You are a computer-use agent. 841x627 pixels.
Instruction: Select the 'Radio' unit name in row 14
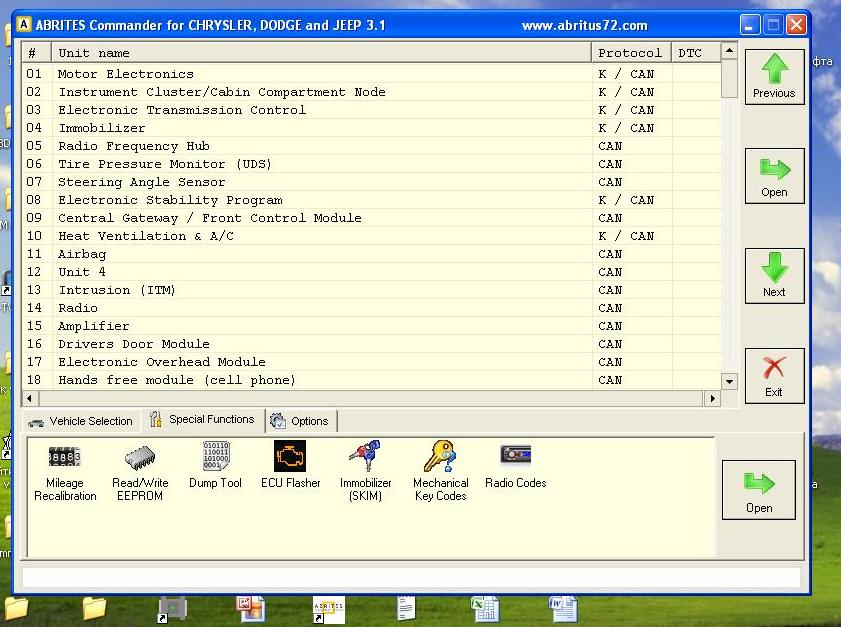[x=78, y=308]
